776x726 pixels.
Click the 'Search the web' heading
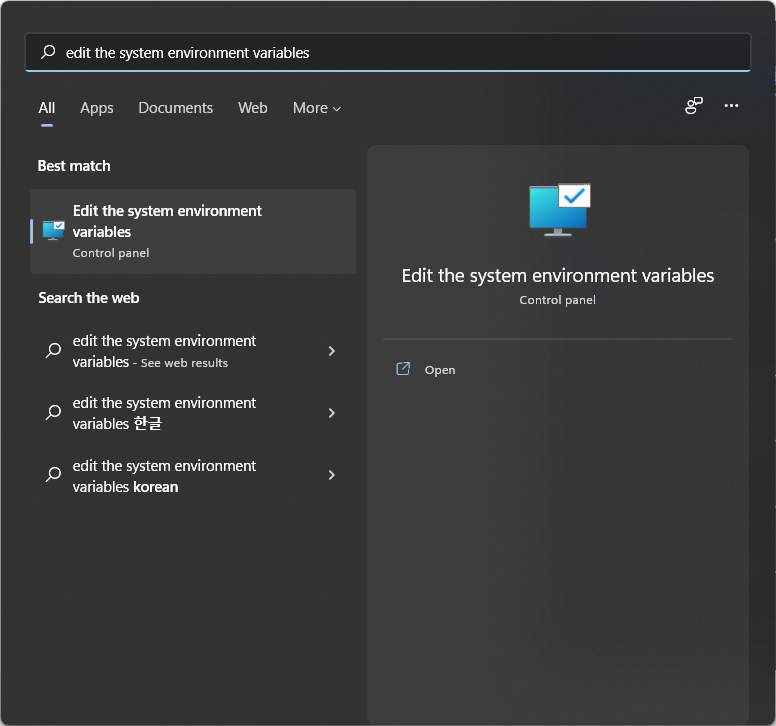click(89, 298)
